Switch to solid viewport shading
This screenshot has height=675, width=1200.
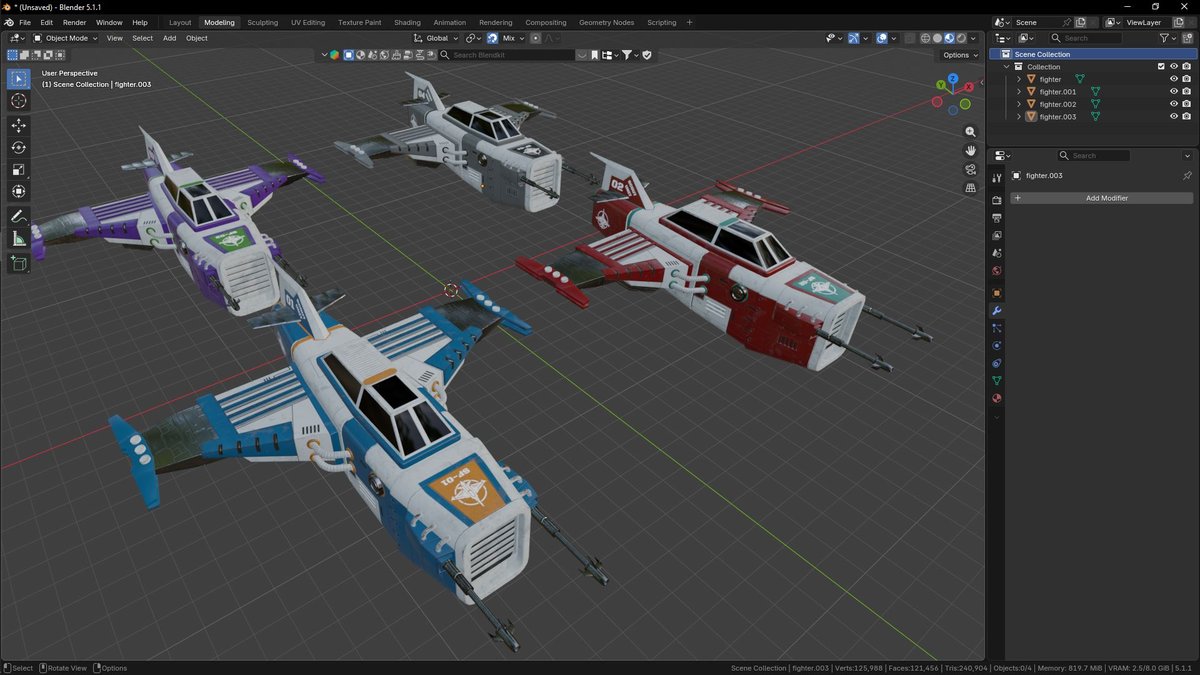pyautogui.click(x=937, y=38)
